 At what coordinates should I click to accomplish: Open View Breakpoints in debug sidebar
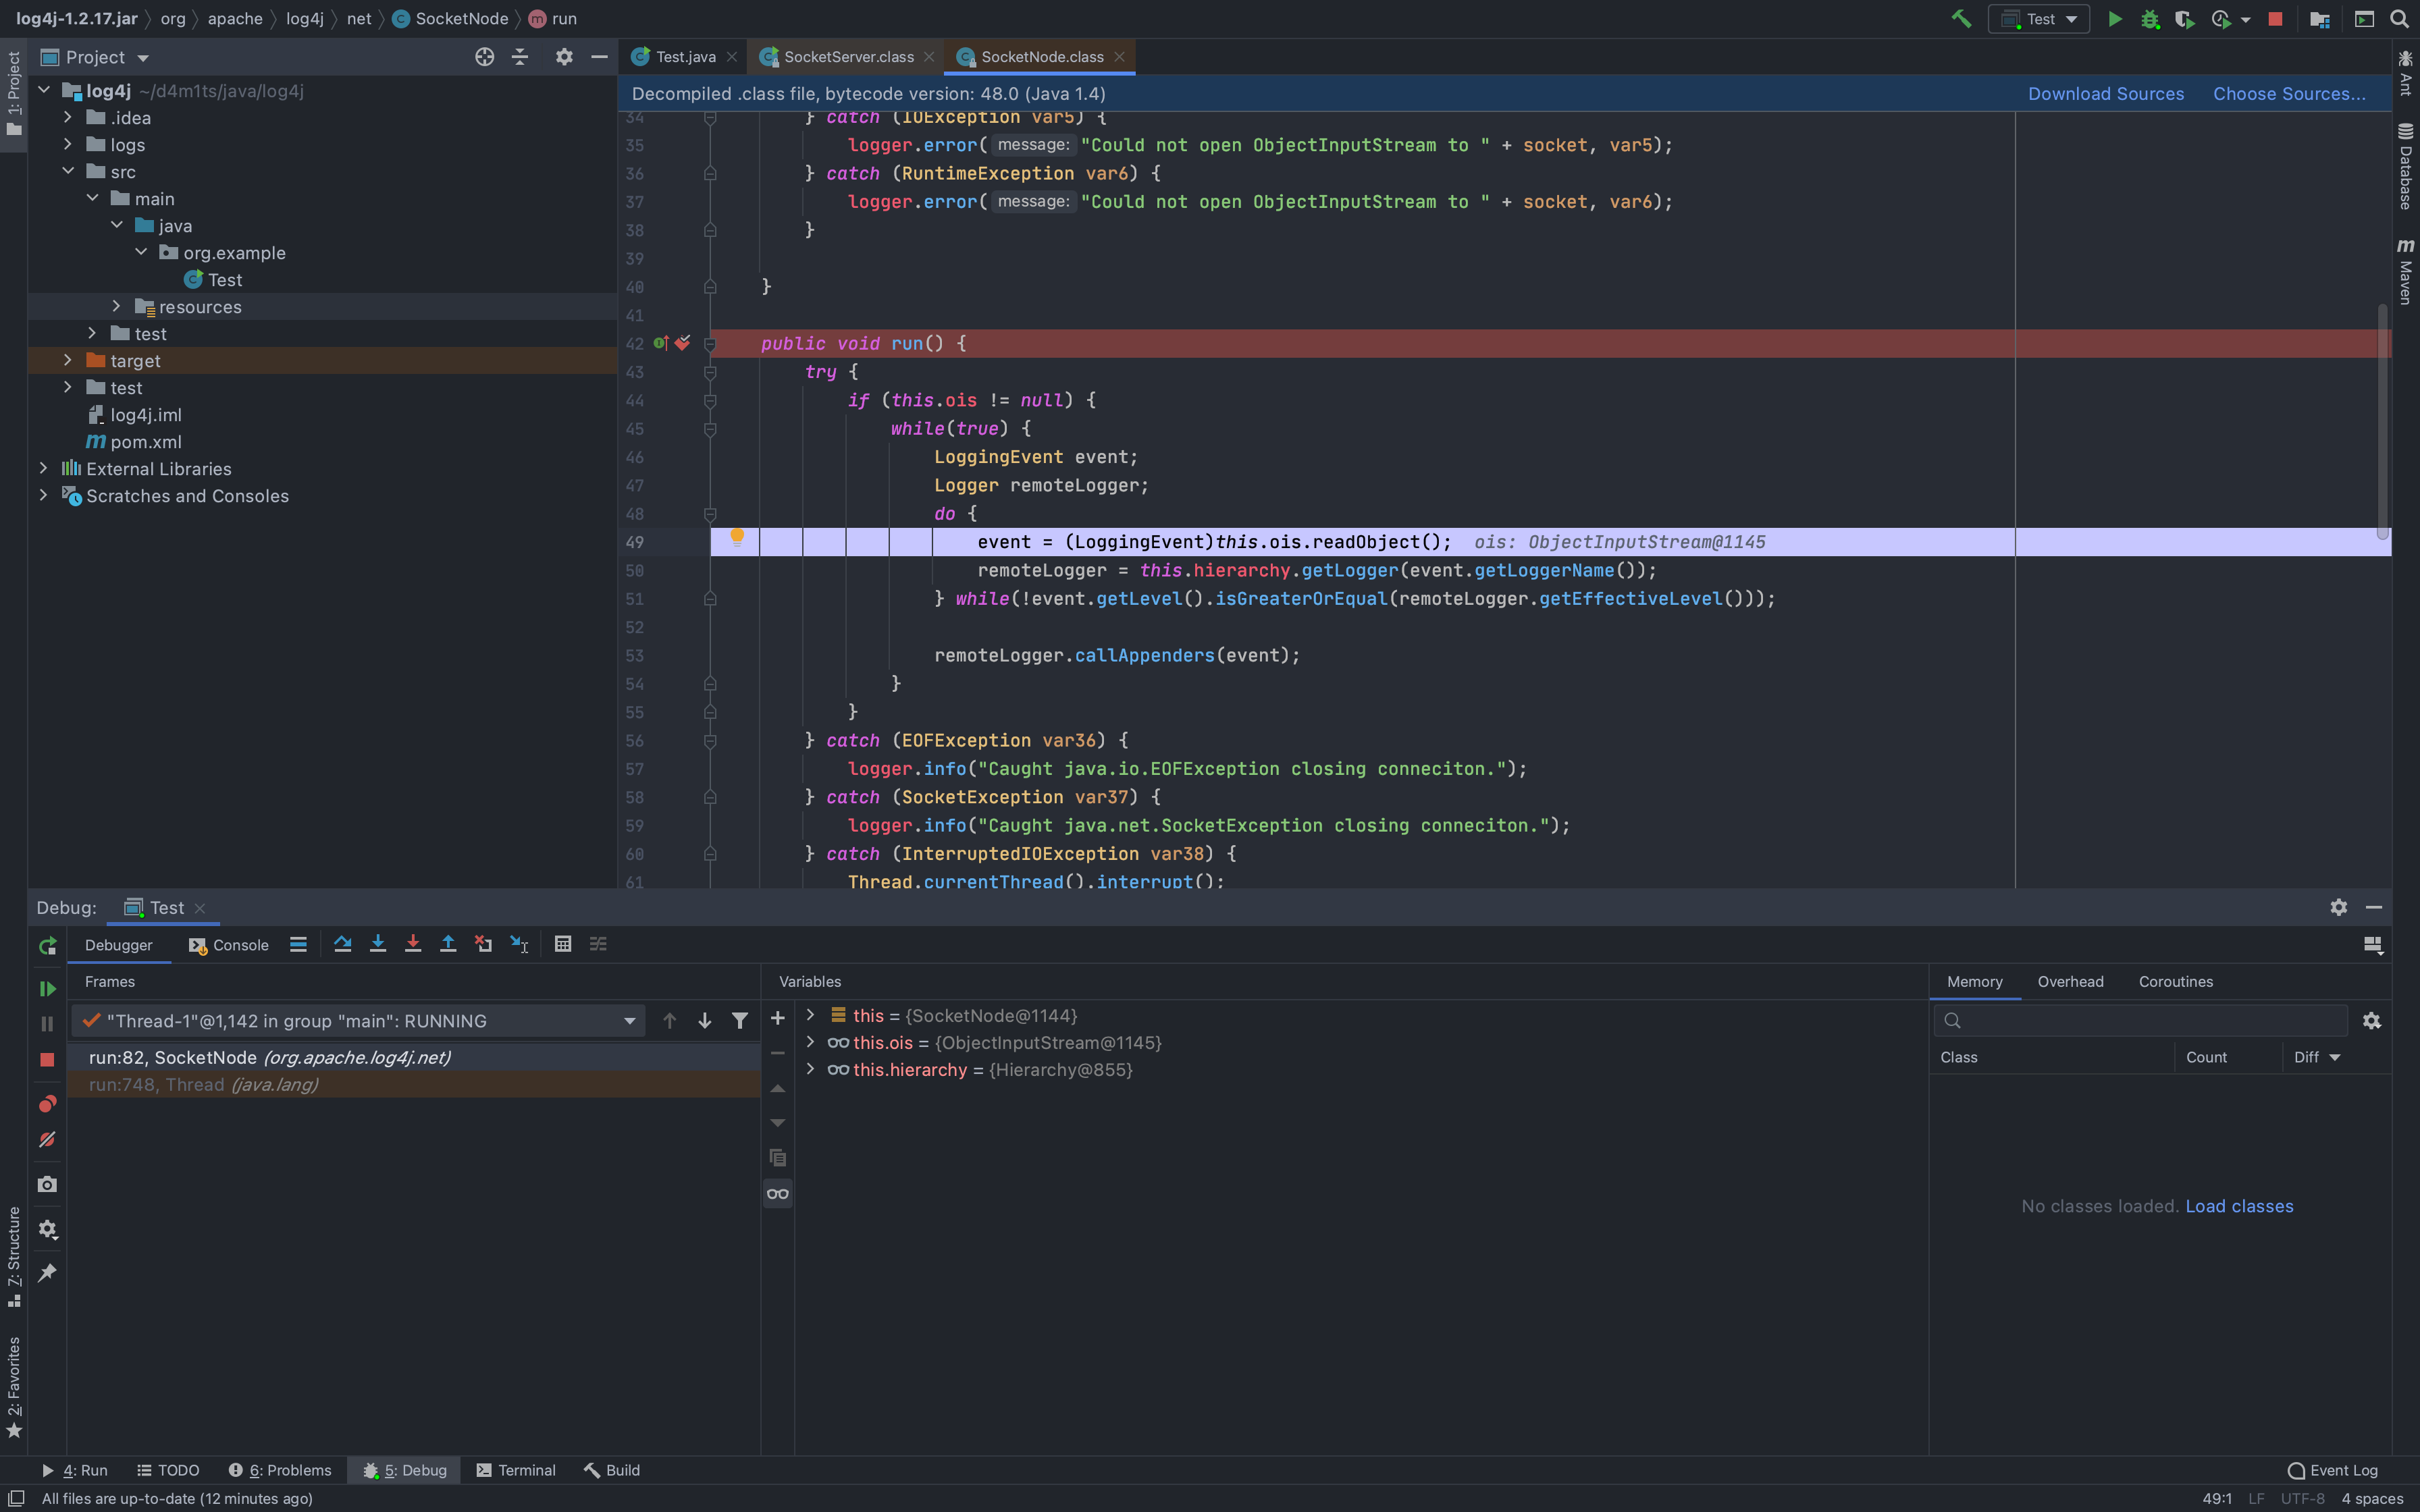pos(47,1104)
